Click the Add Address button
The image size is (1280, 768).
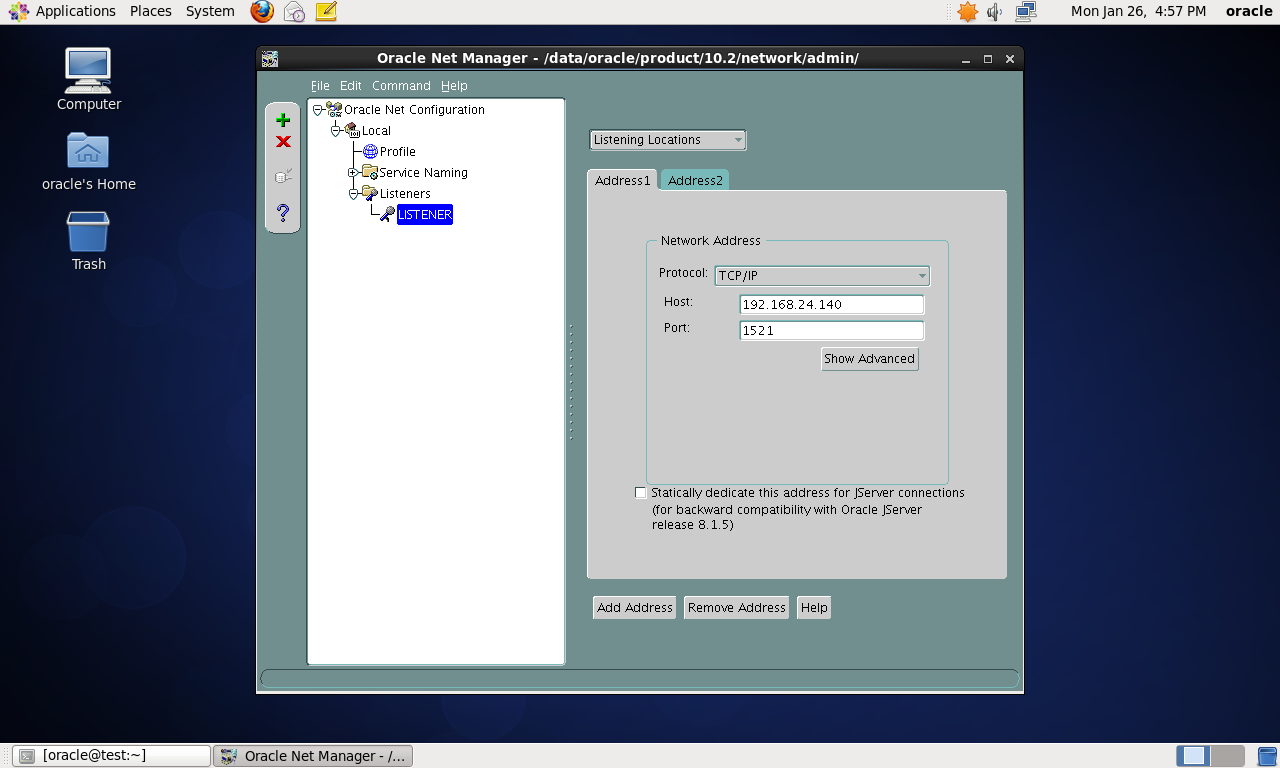634,608
